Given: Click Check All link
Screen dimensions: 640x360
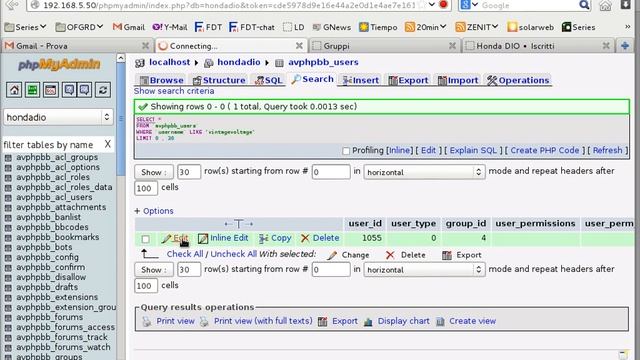Looking at the screenshot, I should point(184,254).
